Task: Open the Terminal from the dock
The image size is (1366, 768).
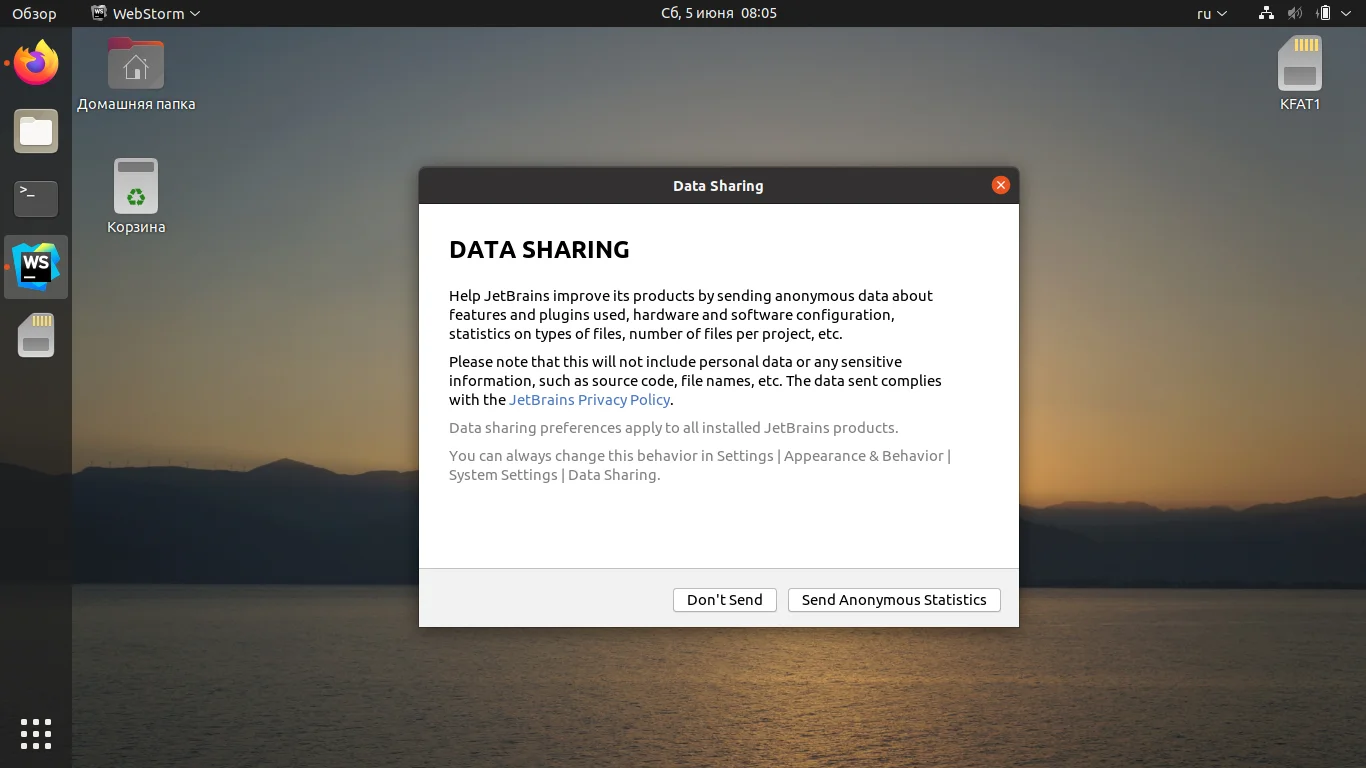Action: coord(36,199)
